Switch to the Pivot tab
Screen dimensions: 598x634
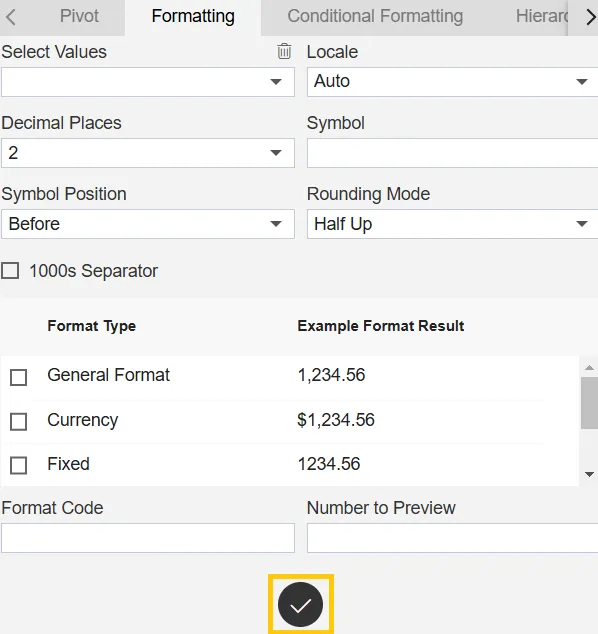coord(79,17)
